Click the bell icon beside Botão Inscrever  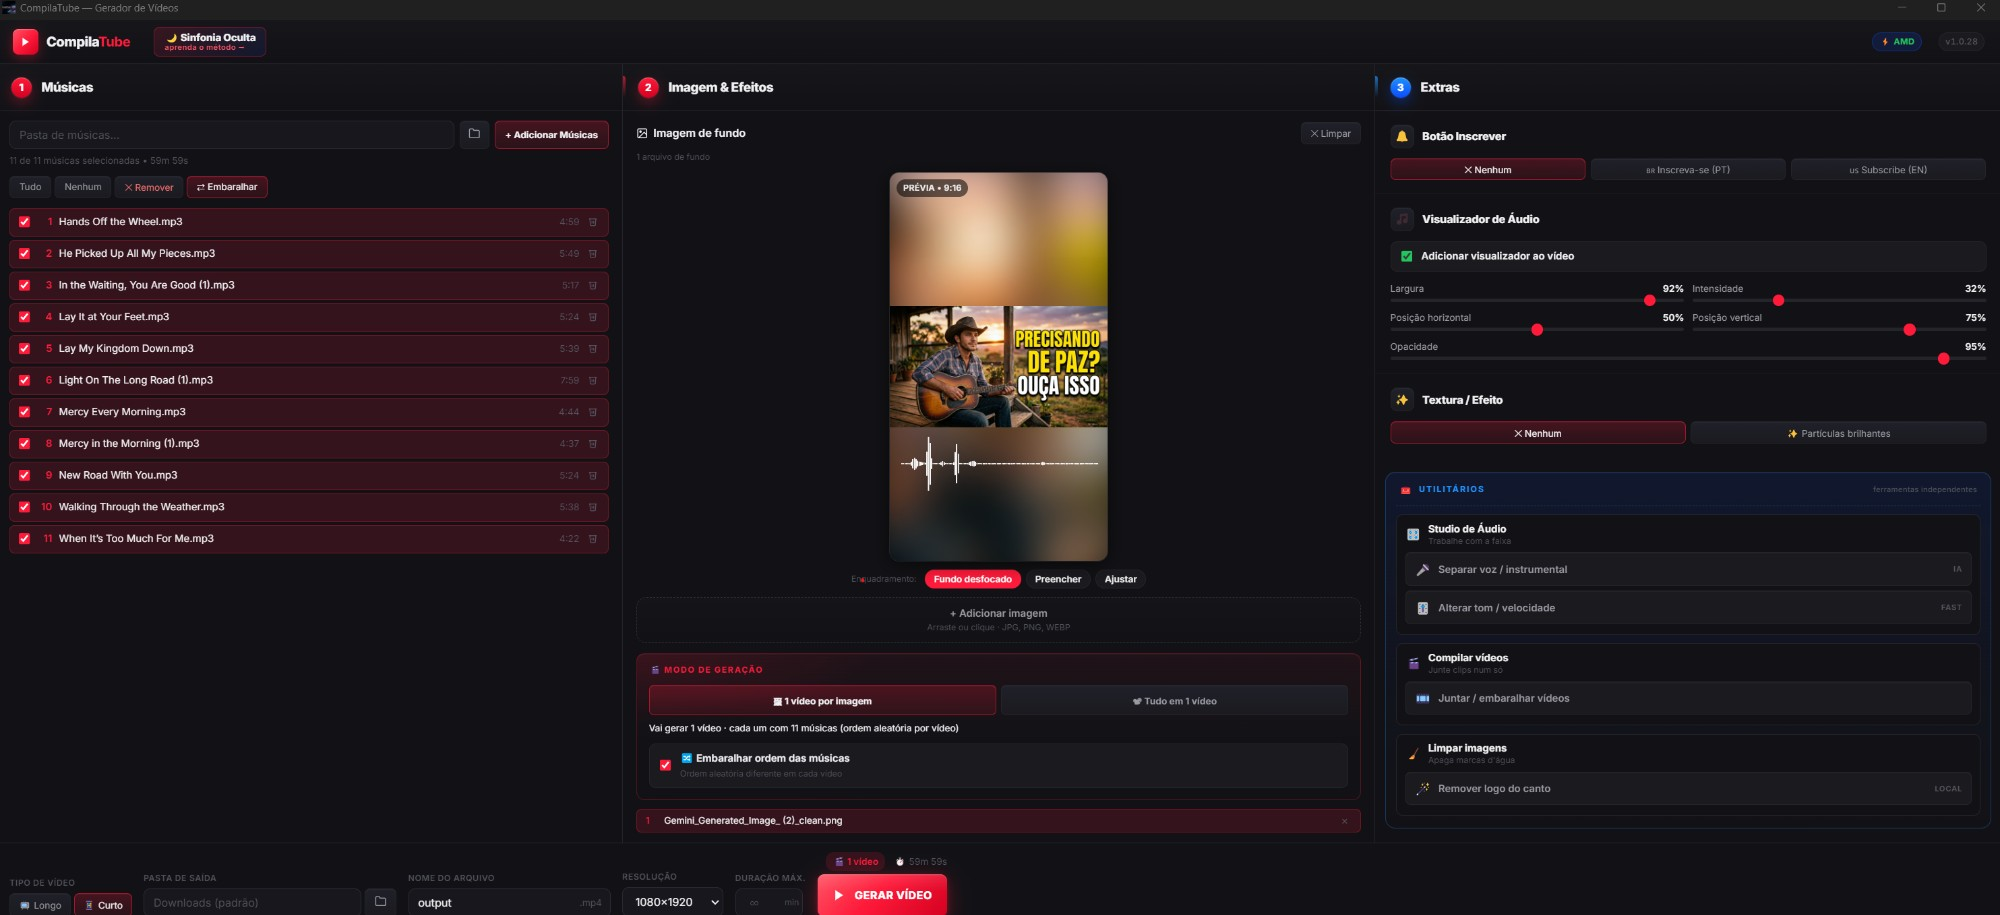point(1402,136)
